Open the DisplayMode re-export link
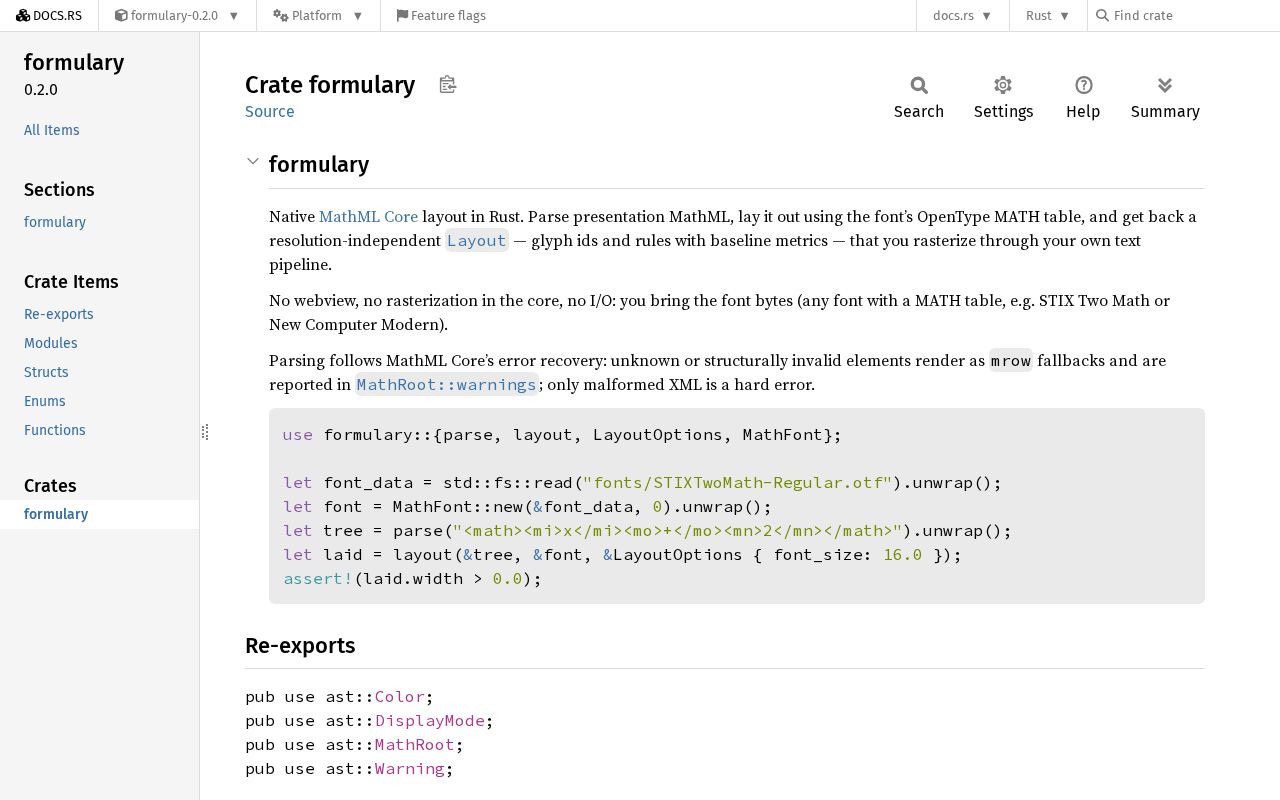The width and height of the screenshot is (1280, 800). click(430, 720)
